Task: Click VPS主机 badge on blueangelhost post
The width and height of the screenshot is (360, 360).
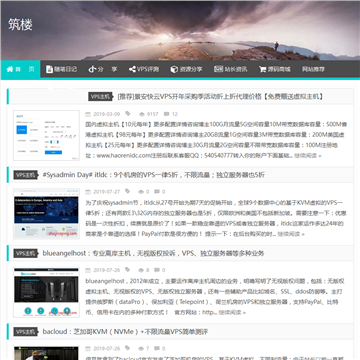Action: coord(25,253)
